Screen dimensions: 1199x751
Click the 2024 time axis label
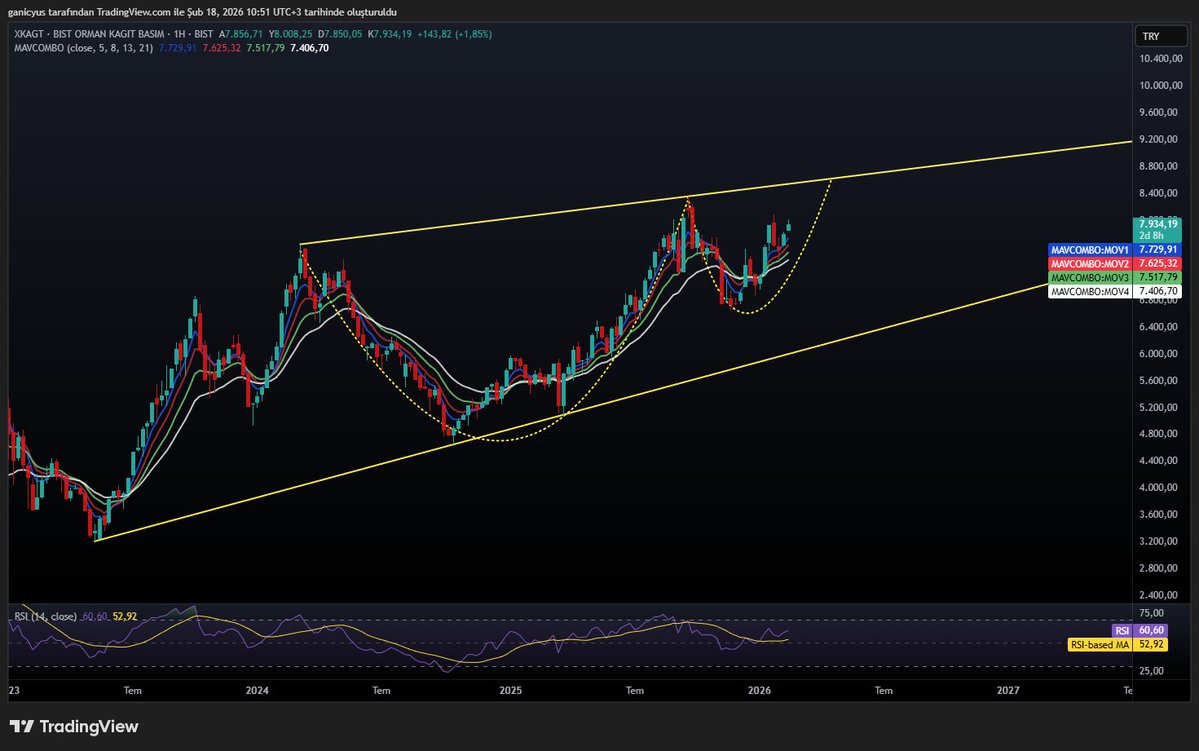coord(257,691)
